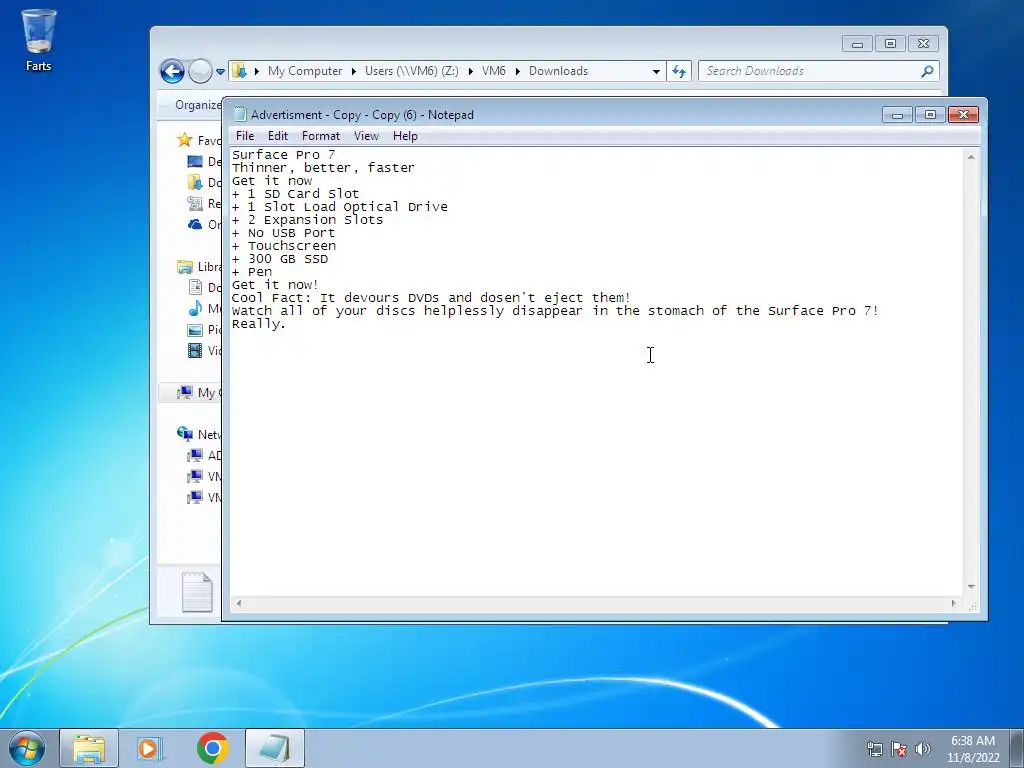Image resolution: width=1024 pixels, height=768 pixels.
Task: Expand the recent pages dropdown arrow
Action: pyautogui.click(x=220, y=71)
